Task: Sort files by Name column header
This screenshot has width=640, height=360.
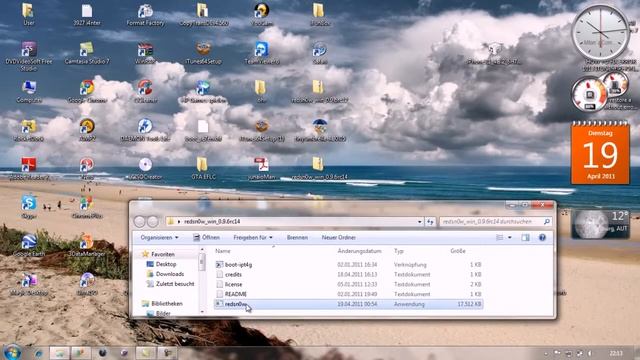Action: point(223,251)
